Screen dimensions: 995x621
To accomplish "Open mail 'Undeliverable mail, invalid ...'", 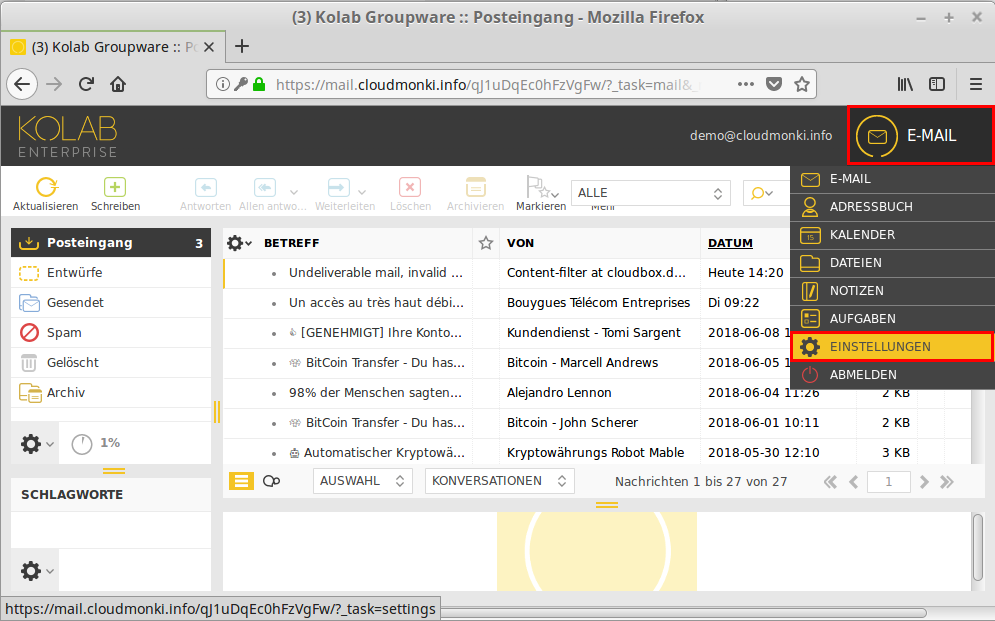I will tap(376, 273).
